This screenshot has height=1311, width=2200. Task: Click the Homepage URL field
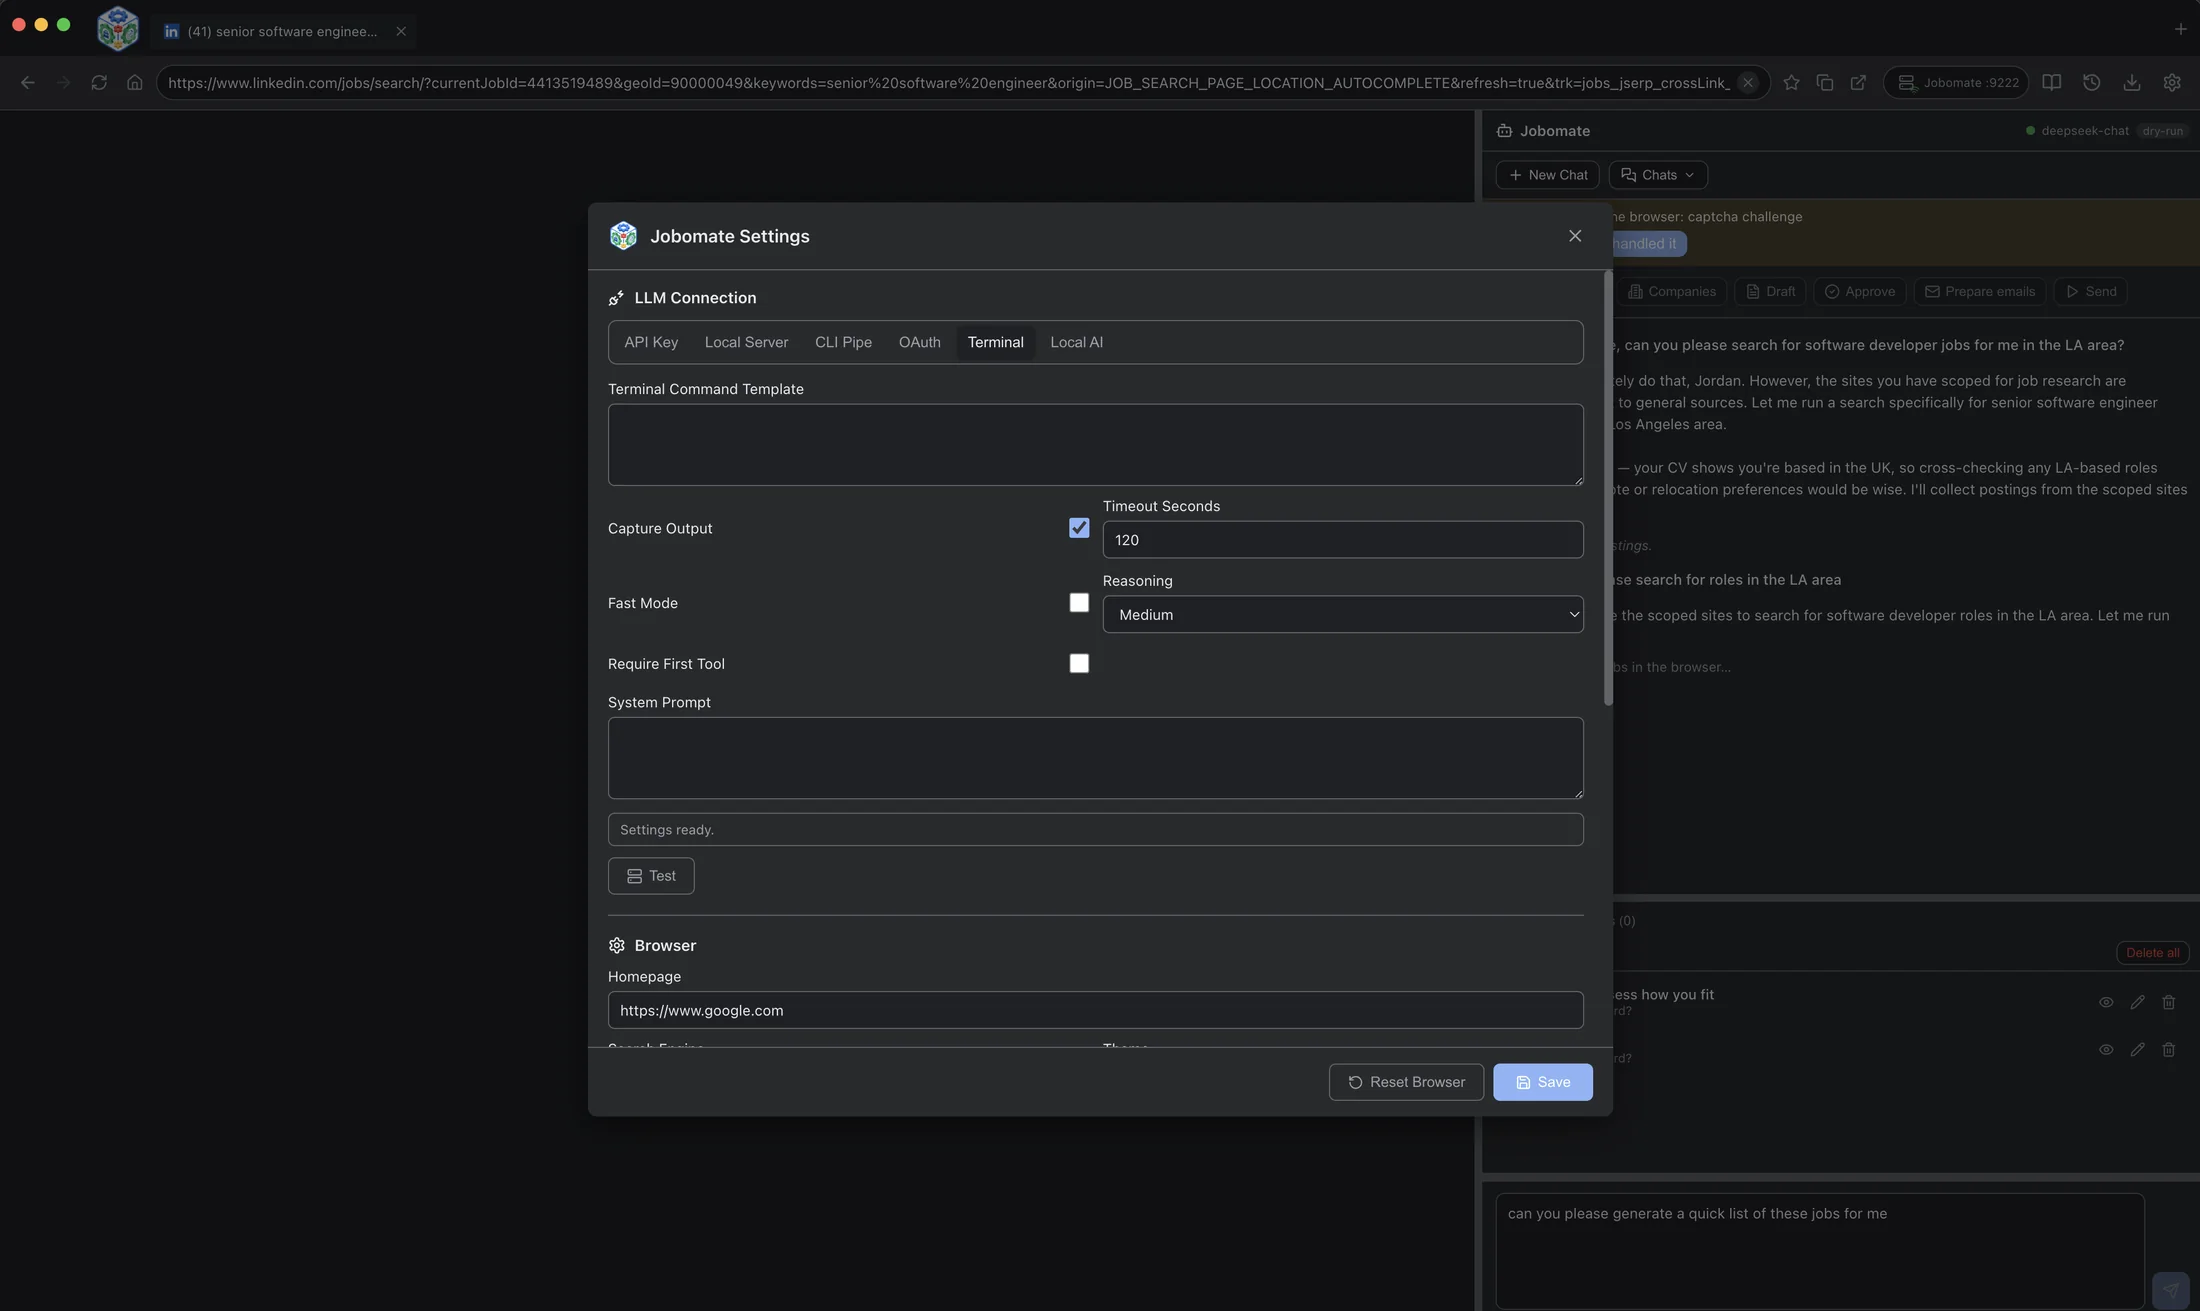[1095, 1010]
